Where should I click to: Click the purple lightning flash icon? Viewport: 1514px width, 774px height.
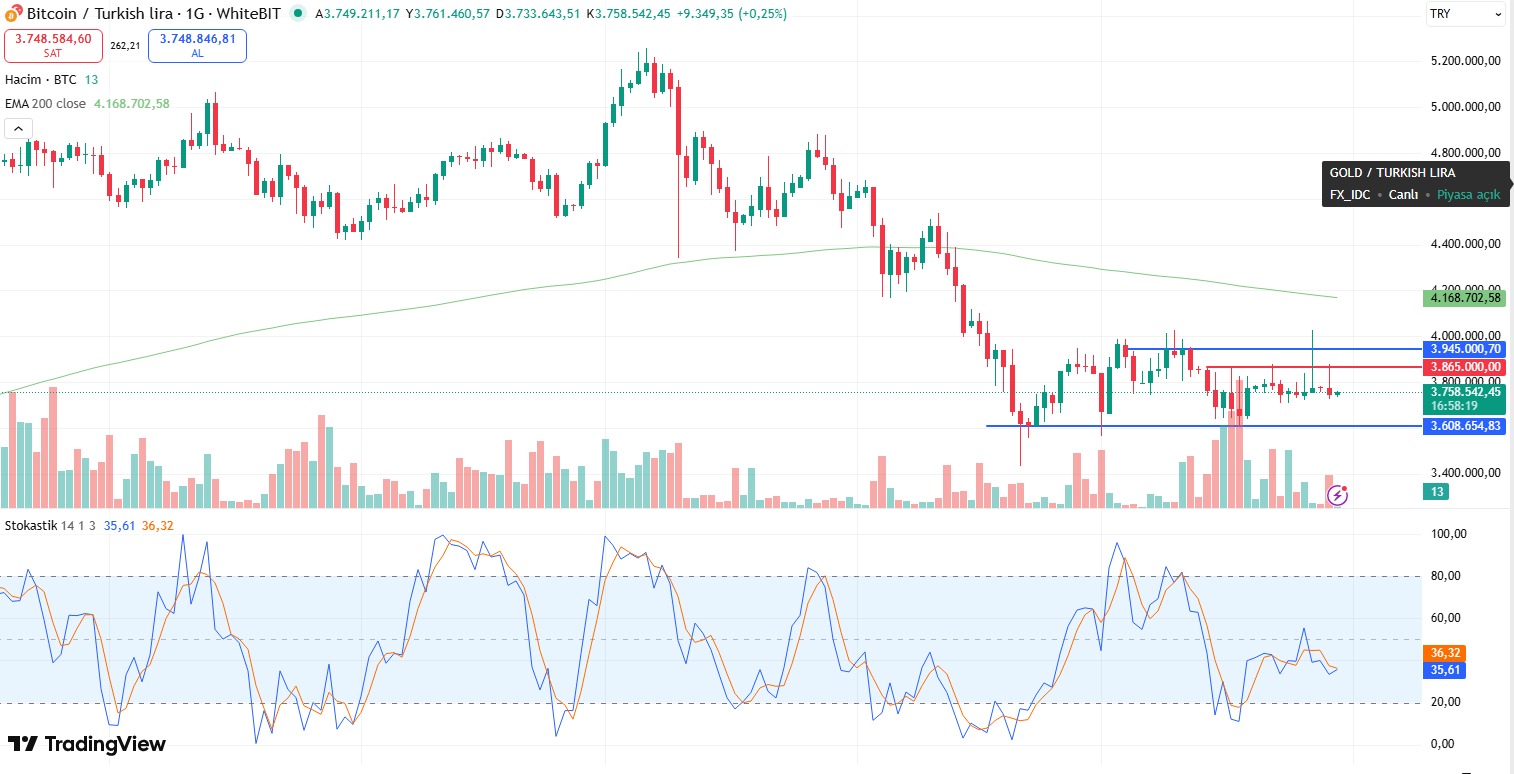[x=1337, y=494]
